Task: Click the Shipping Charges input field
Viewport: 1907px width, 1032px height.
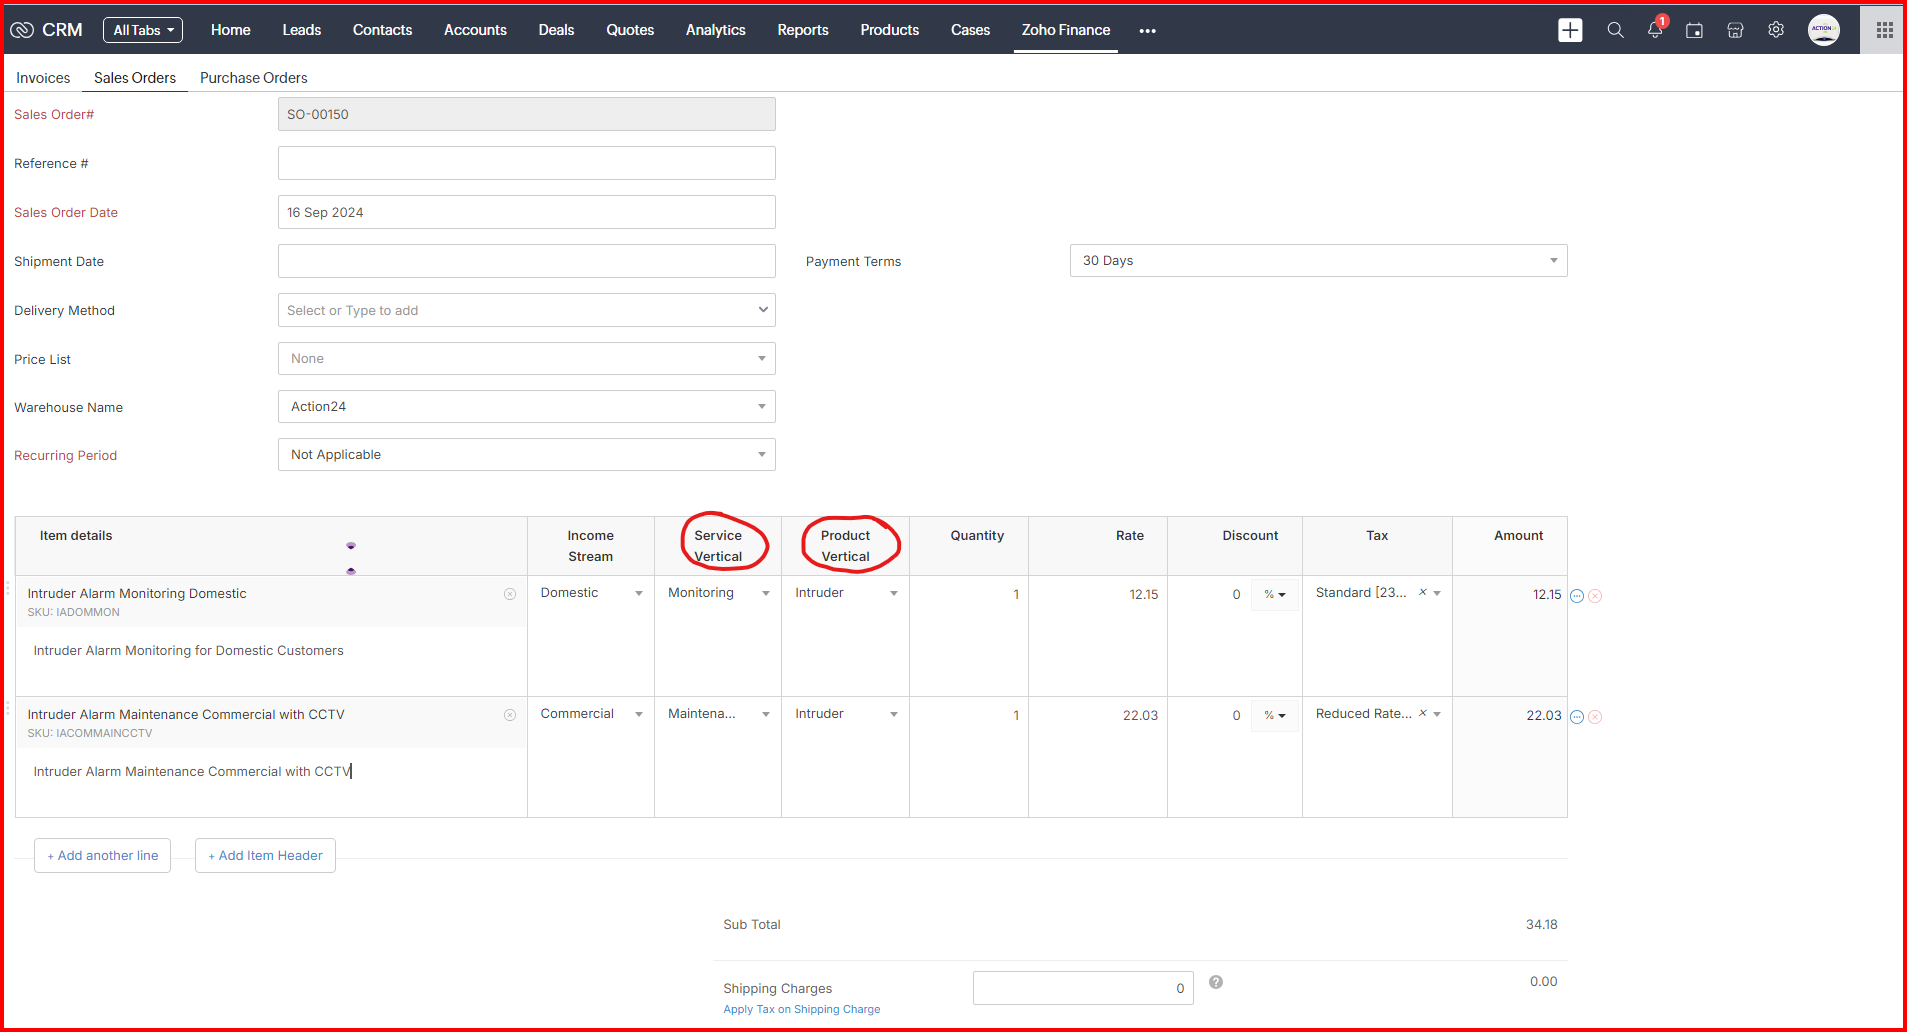Action: (1082, 988)
